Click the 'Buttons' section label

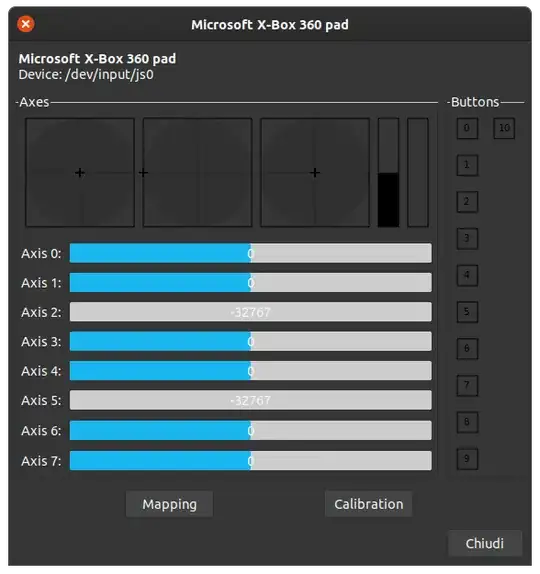(475, 102)
